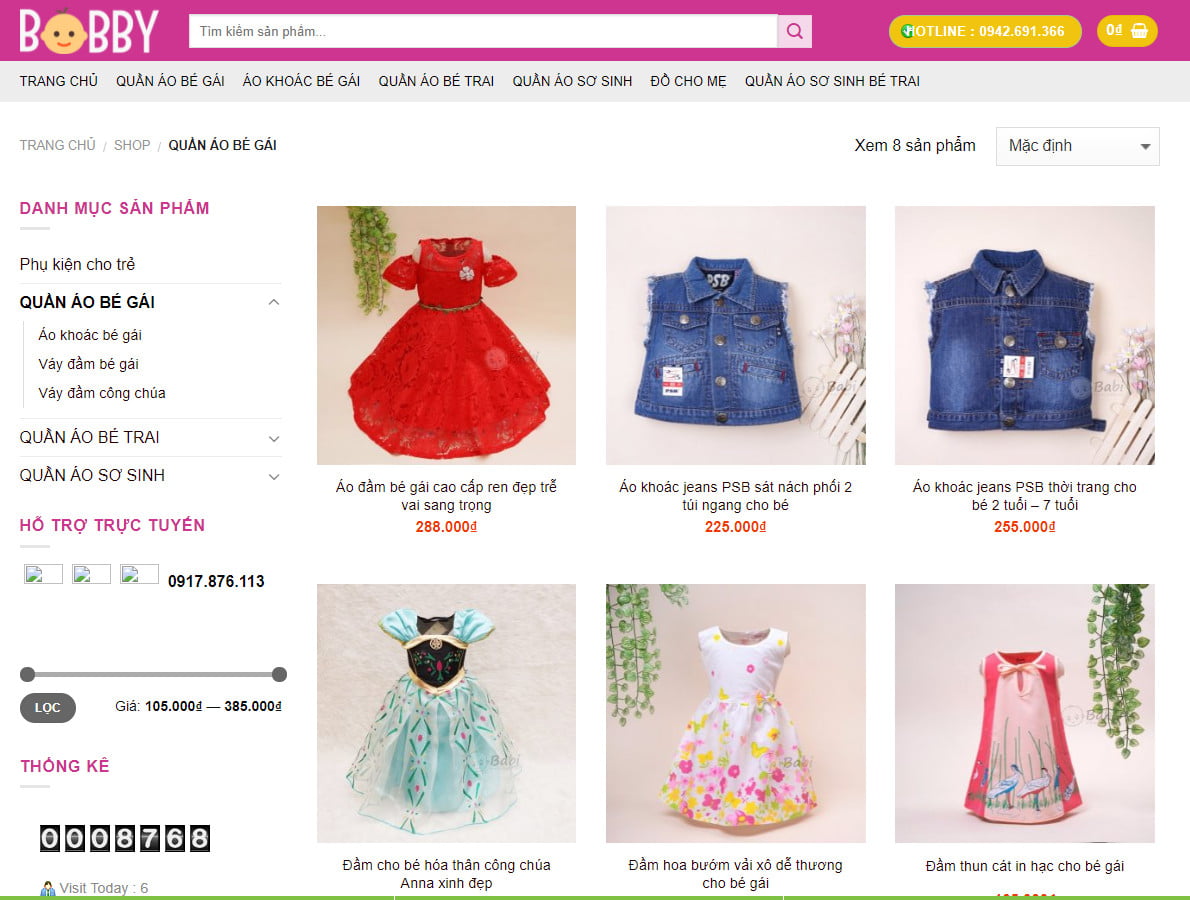1190x900 pixels.
Task: Focus the Tìm kiếm sản phẩm search field
Action: [x=483, y=31]
